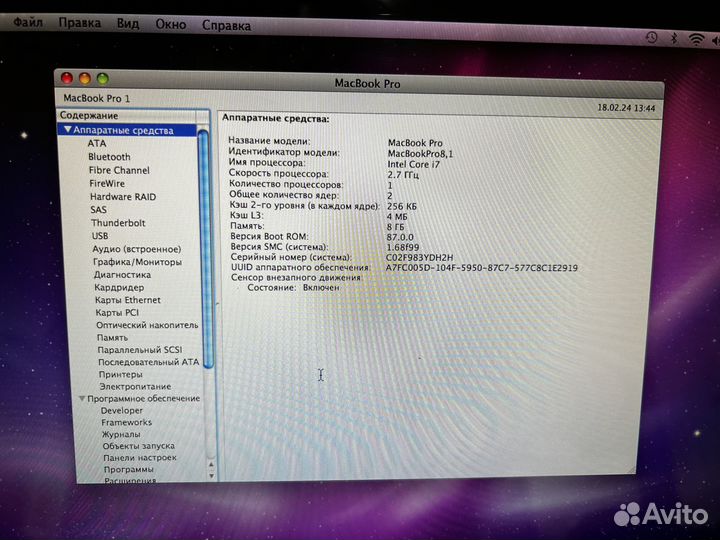Open the Окно menu

[x=171, y=24]
